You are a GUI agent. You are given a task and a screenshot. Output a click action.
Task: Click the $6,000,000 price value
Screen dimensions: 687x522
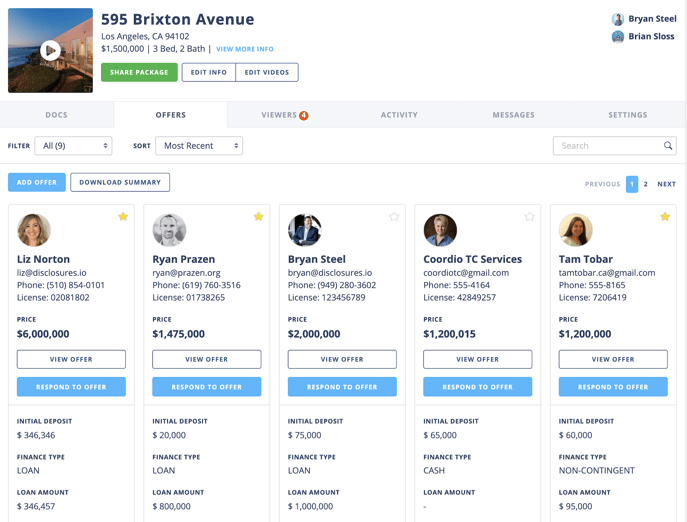(x=43, y=334)
